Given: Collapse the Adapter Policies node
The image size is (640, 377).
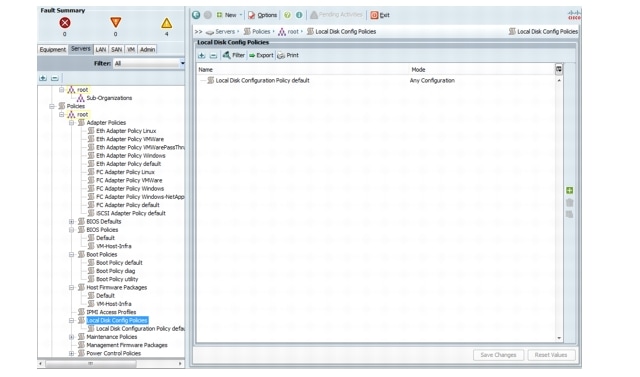Looking at the screenshot, I should pyautogui.click(x=71, y=123).
